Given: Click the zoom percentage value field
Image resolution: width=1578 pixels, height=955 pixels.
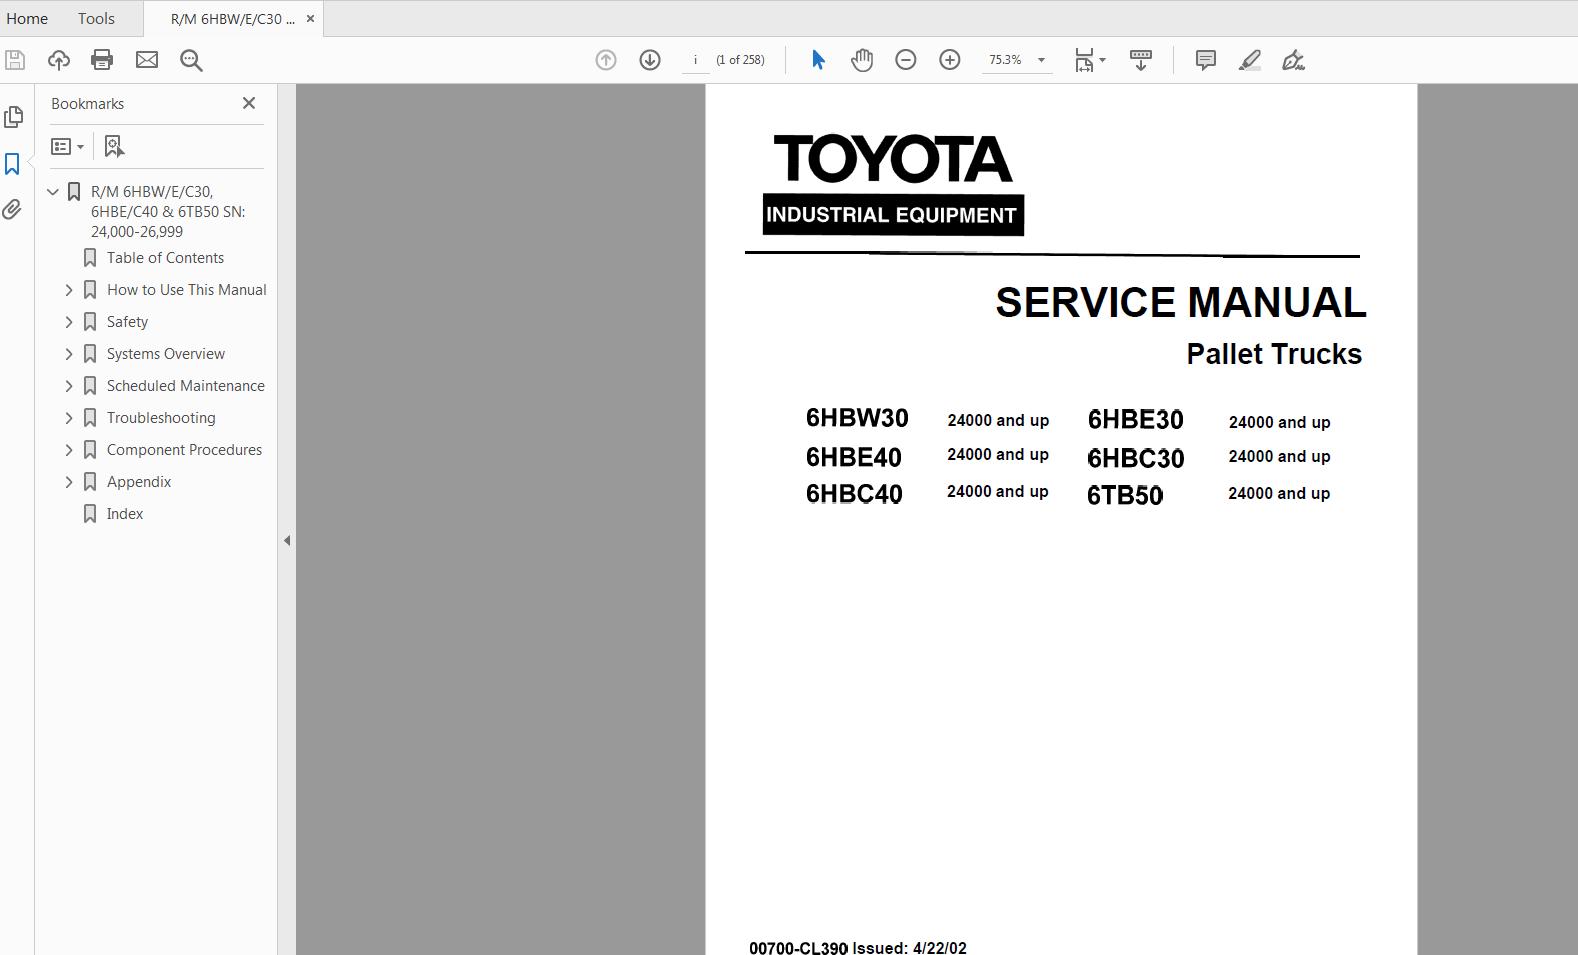Looking at the screenshot, I should coord(1005,60).
